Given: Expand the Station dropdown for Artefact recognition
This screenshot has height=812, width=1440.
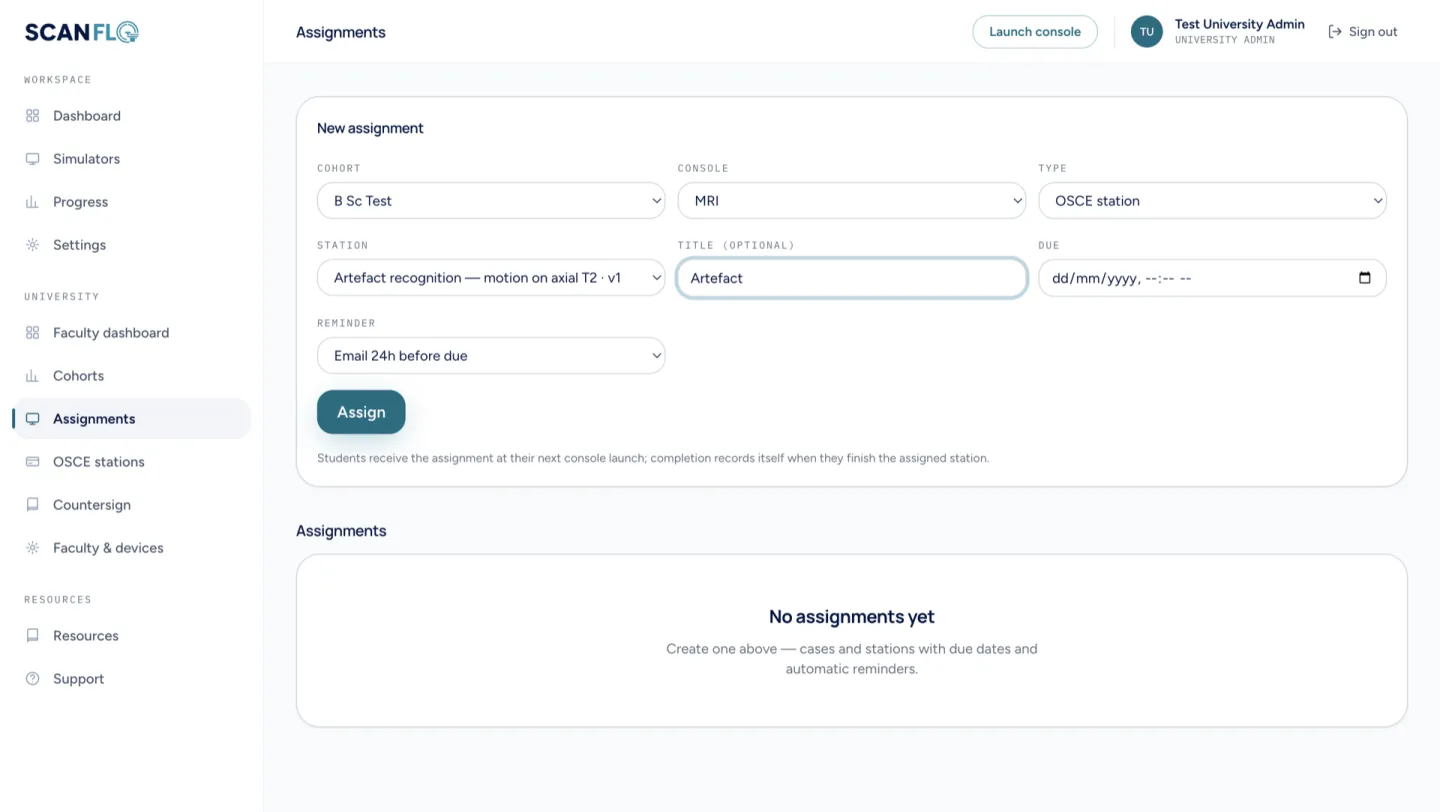Looking at the screenshot, I should [491, 278].
